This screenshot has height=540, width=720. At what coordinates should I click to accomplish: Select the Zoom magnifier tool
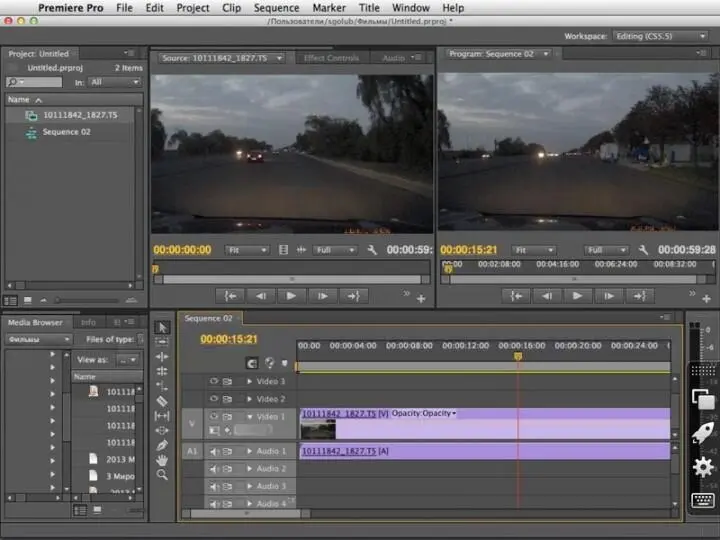tap(162, 474)
